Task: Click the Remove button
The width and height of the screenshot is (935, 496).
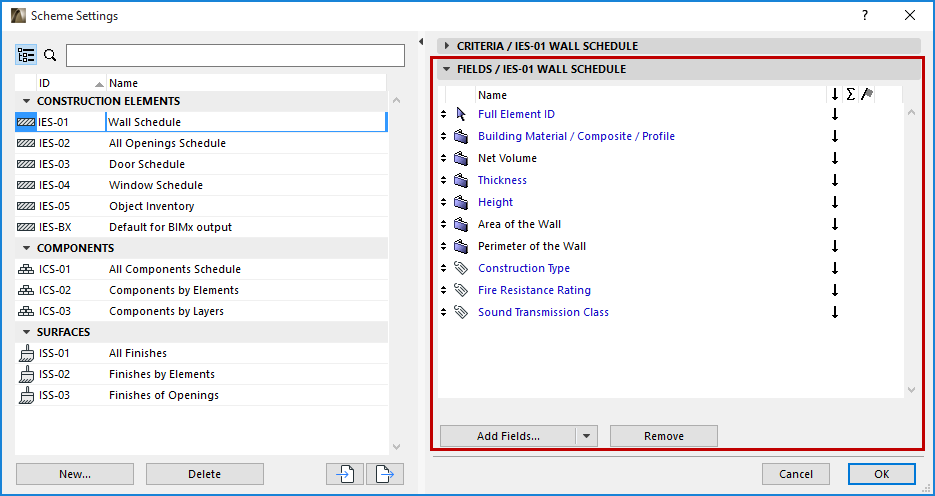Action: (664, 436)
